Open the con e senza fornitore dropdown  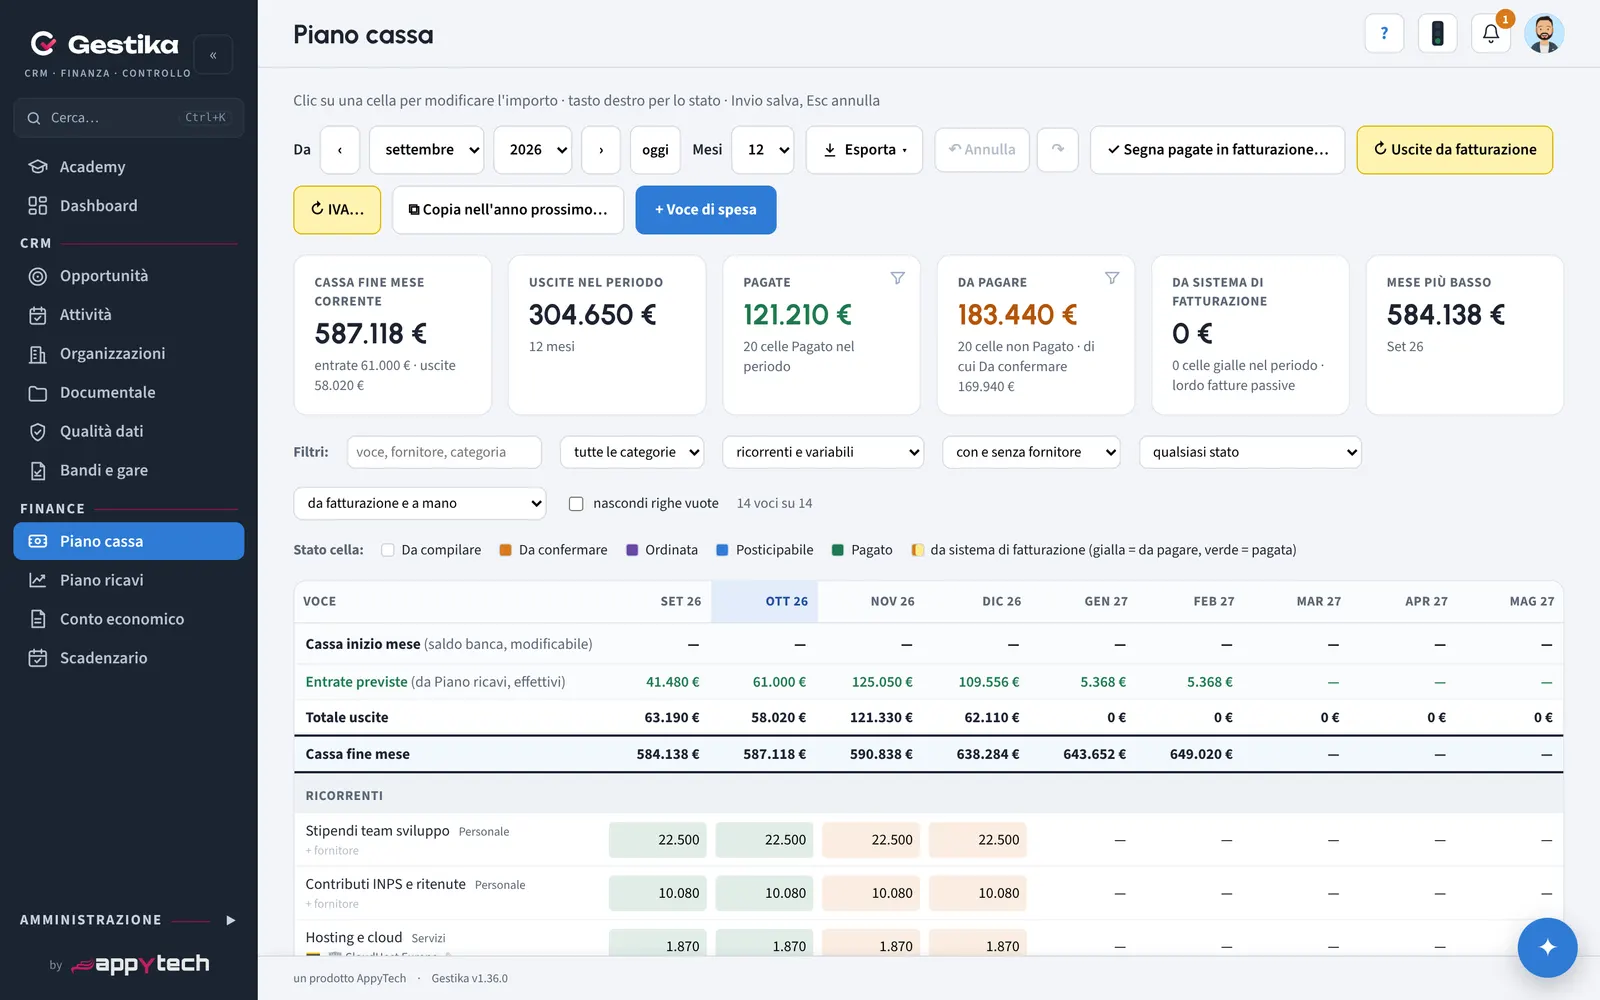click(1031, 452)
